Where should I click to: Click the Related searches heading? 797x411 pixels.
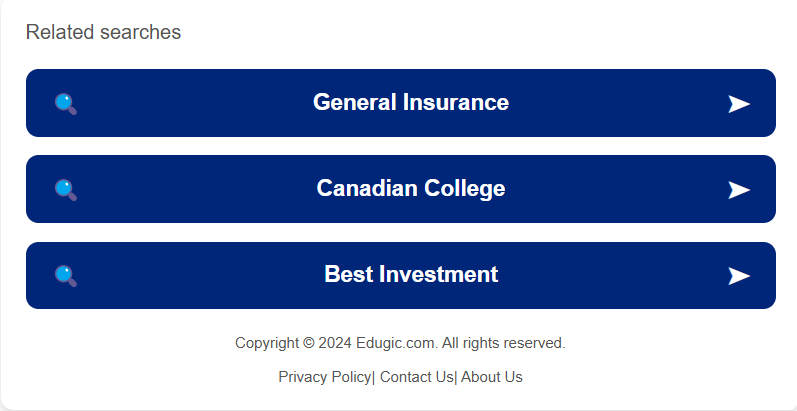tap(103, 32)
